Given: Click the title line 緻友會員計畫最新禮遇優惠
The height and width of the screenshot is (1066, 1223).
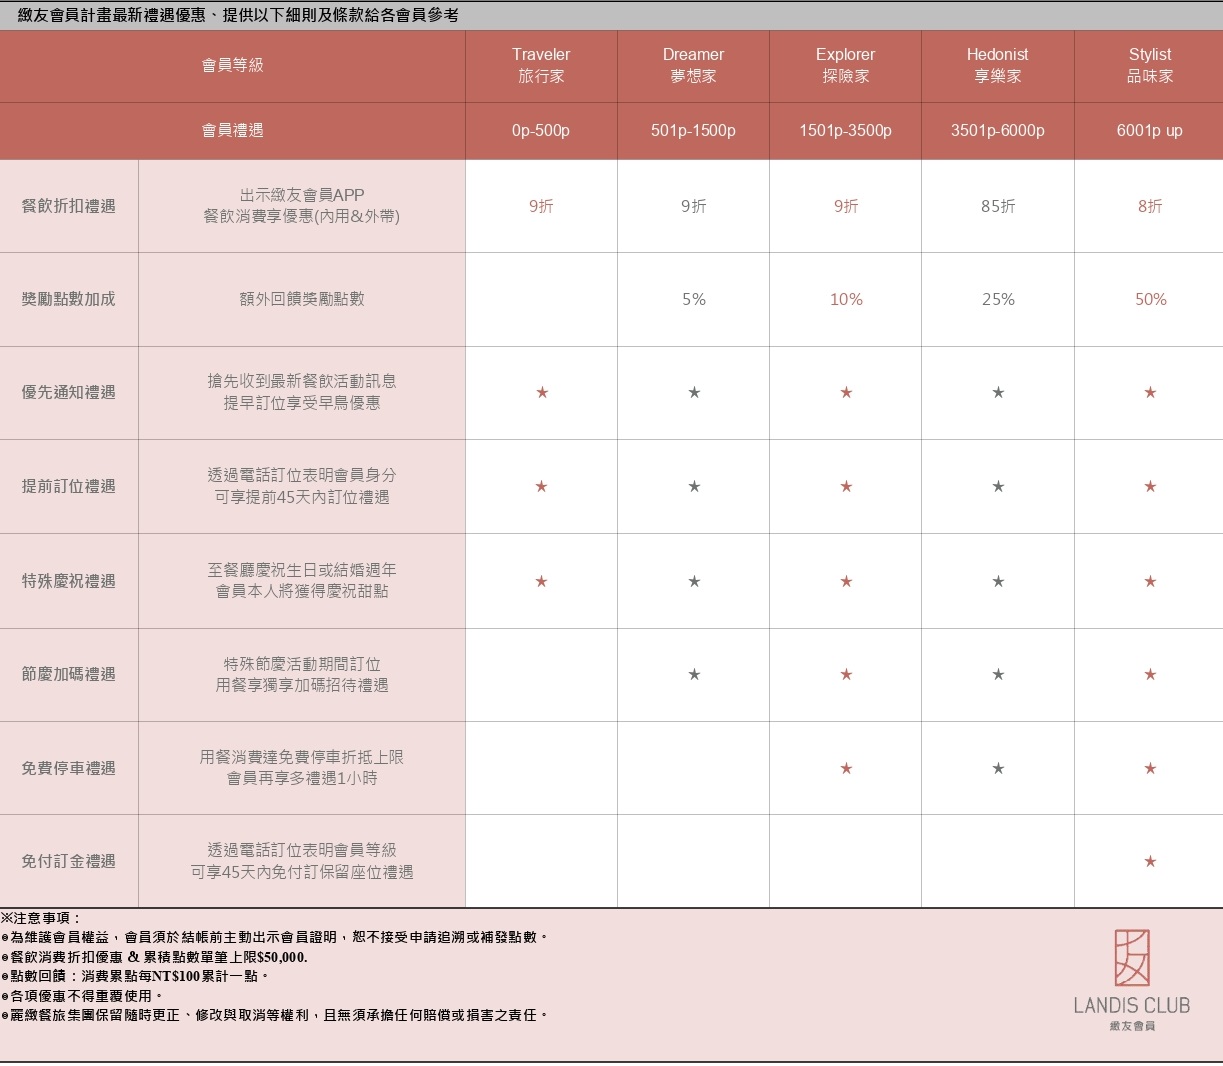Looking at the screenshot, I should click(x=239, y=15).
